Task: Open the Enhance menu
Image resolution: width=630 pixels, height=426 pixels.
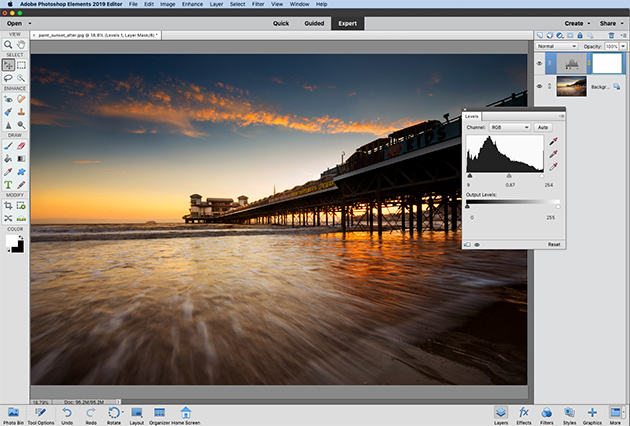Action: pos(192,4)
